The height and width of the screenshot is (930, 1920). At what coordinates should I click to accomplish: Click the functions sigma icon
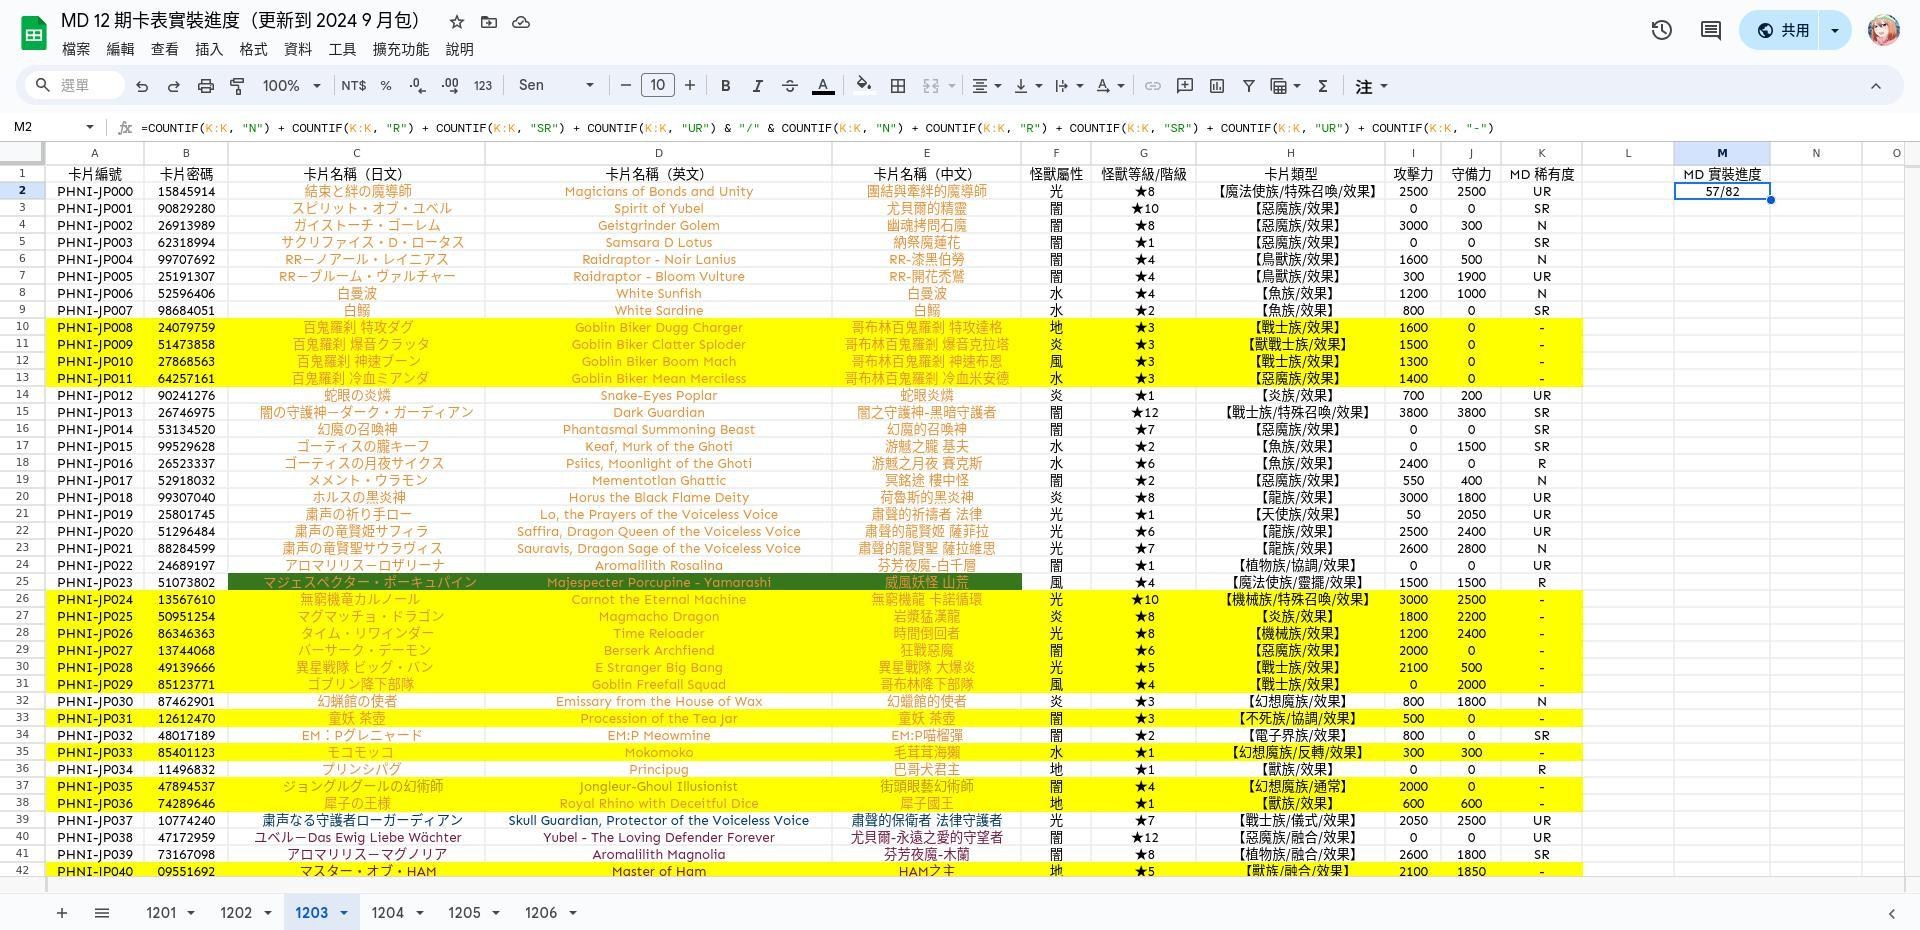tap(1323, 86)
